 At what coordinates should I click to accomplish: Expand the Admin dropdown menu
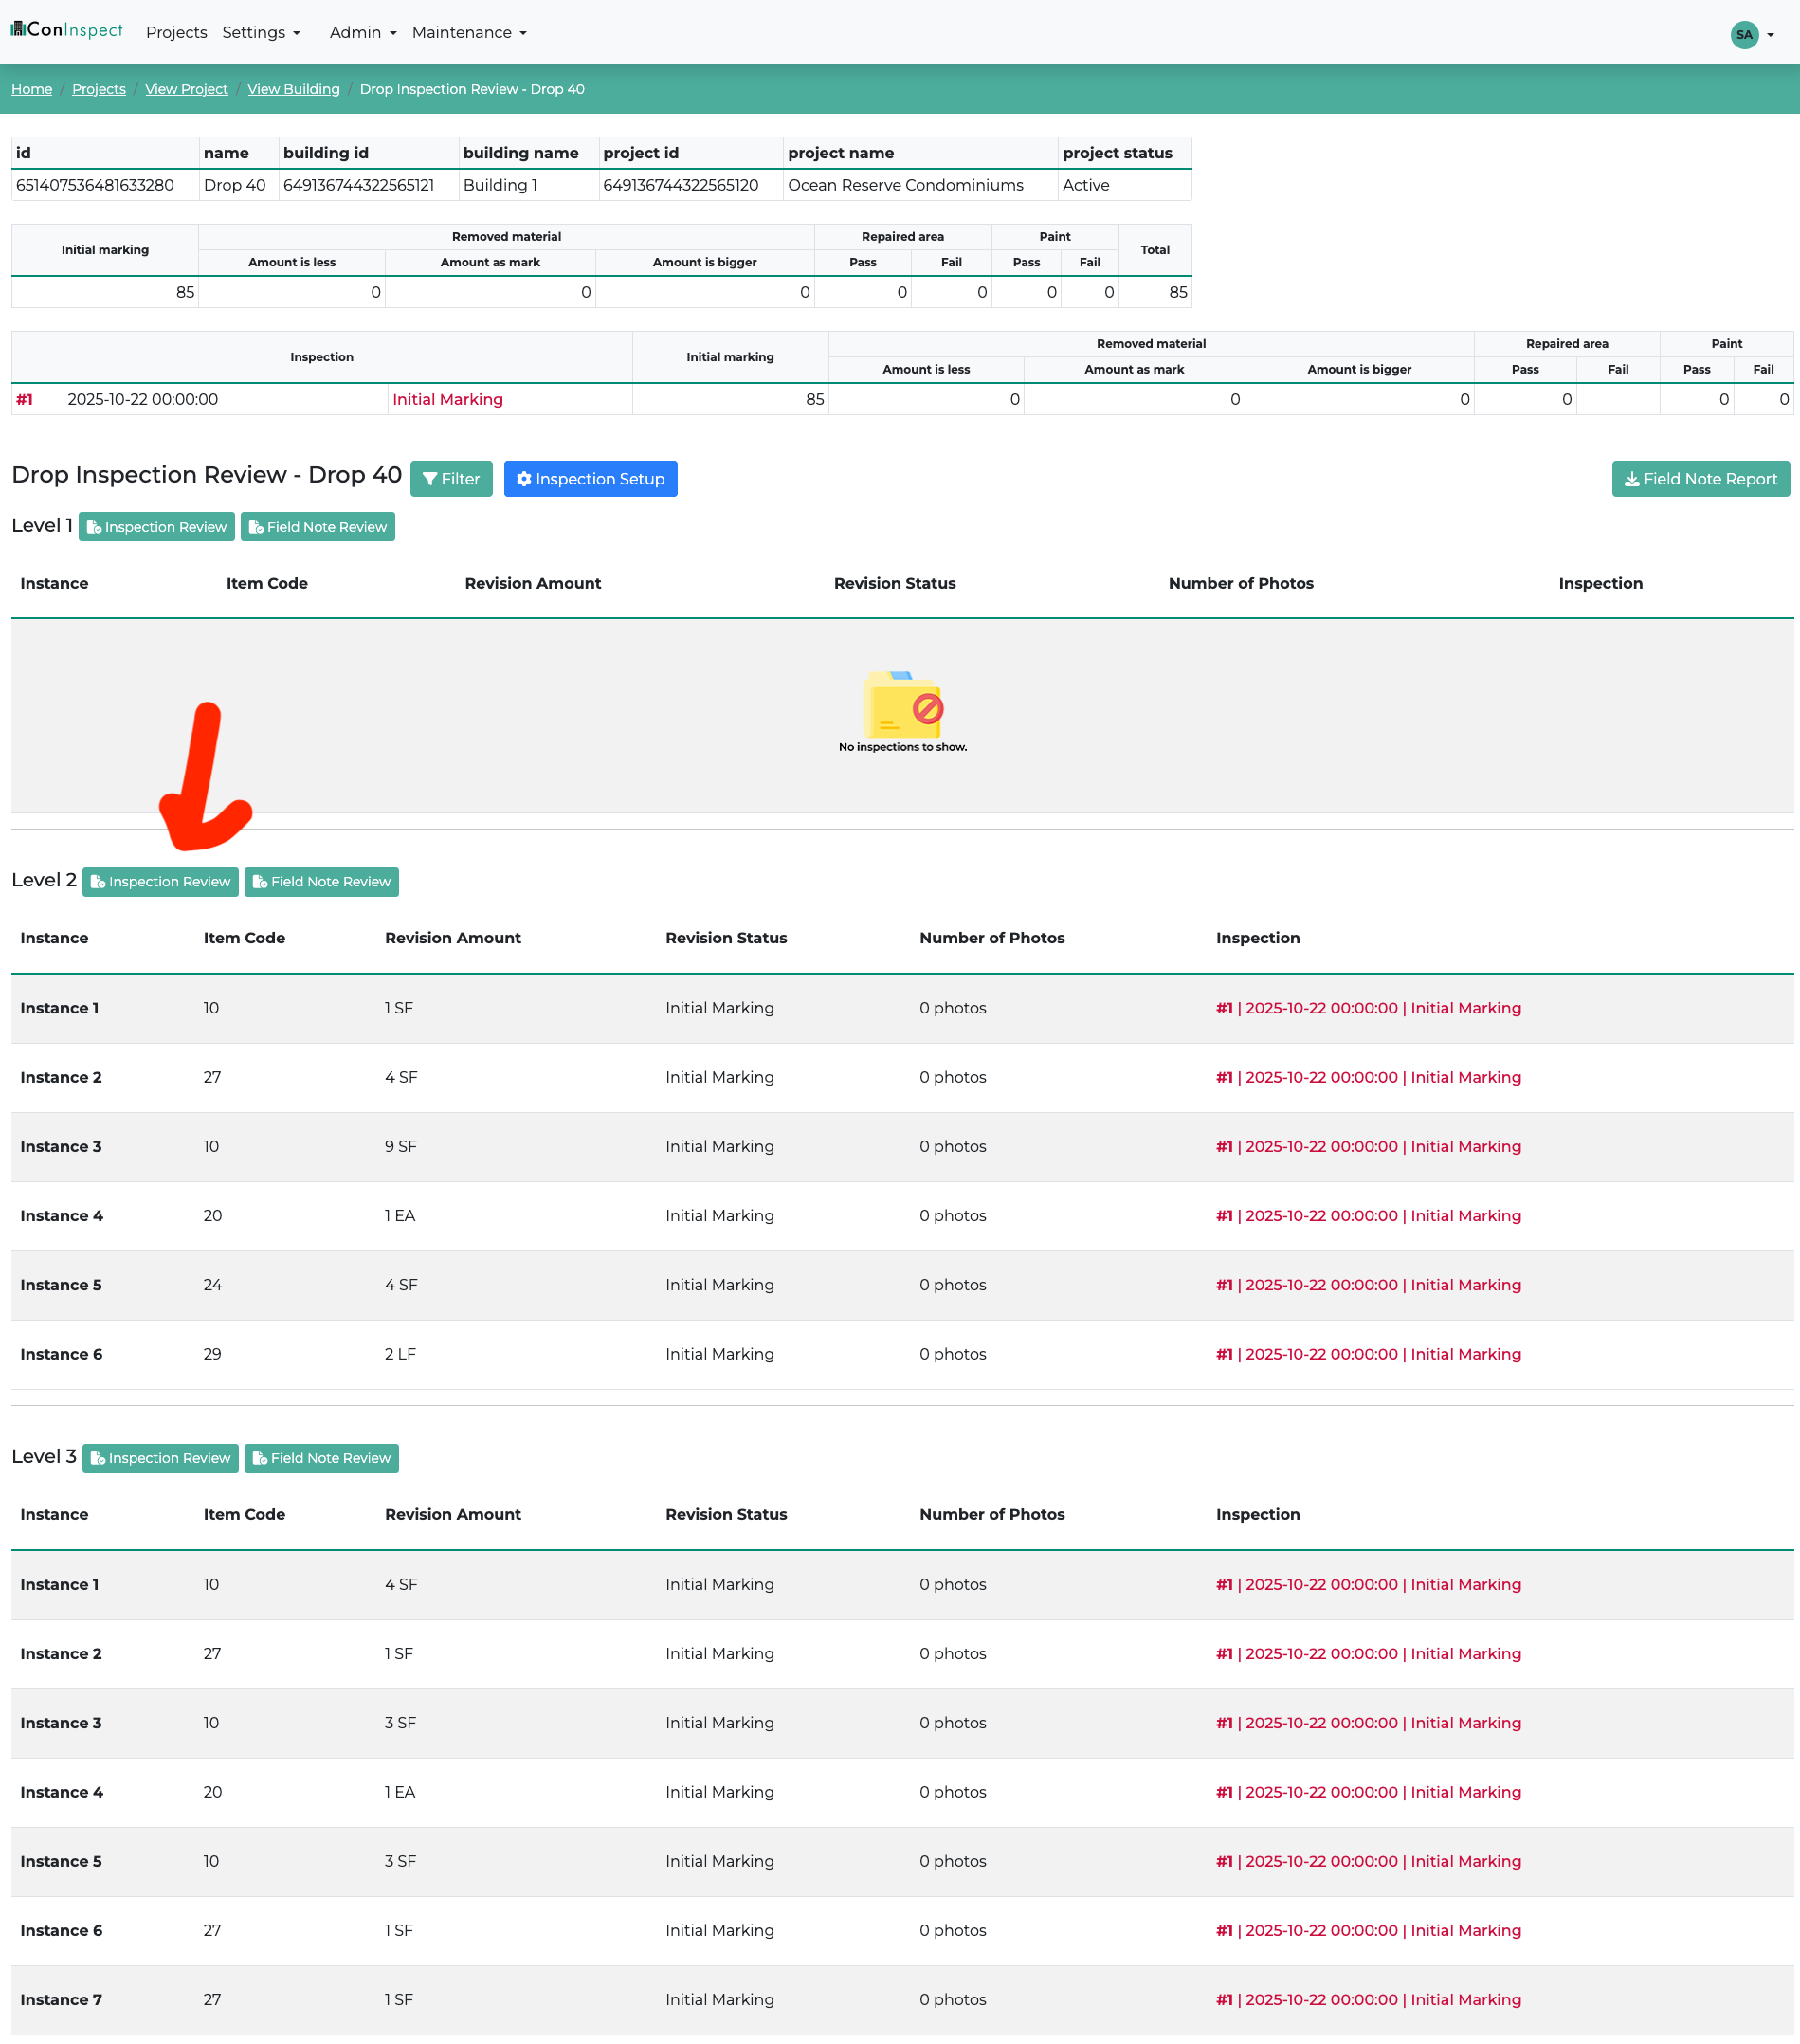point(363,33)
